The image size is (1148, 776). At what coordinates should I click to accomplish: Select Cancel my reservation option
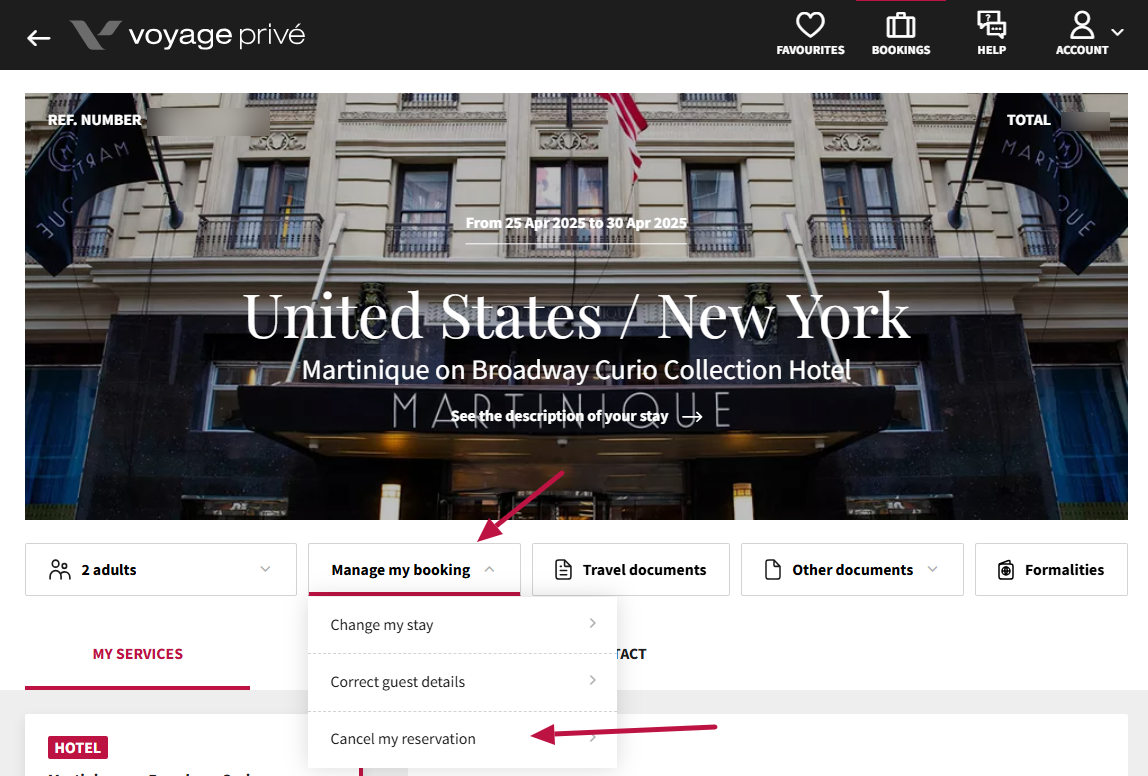coord(462,739)
